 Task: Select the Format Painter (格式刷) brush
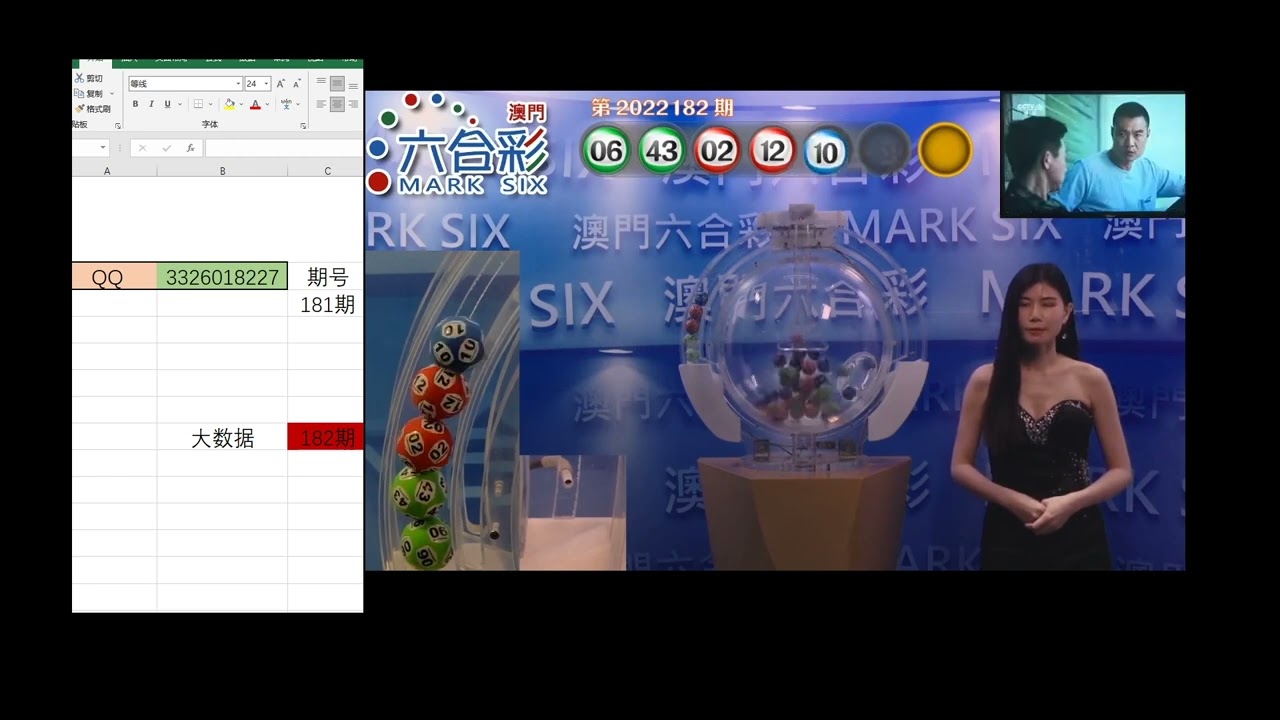tap(79, 109)
